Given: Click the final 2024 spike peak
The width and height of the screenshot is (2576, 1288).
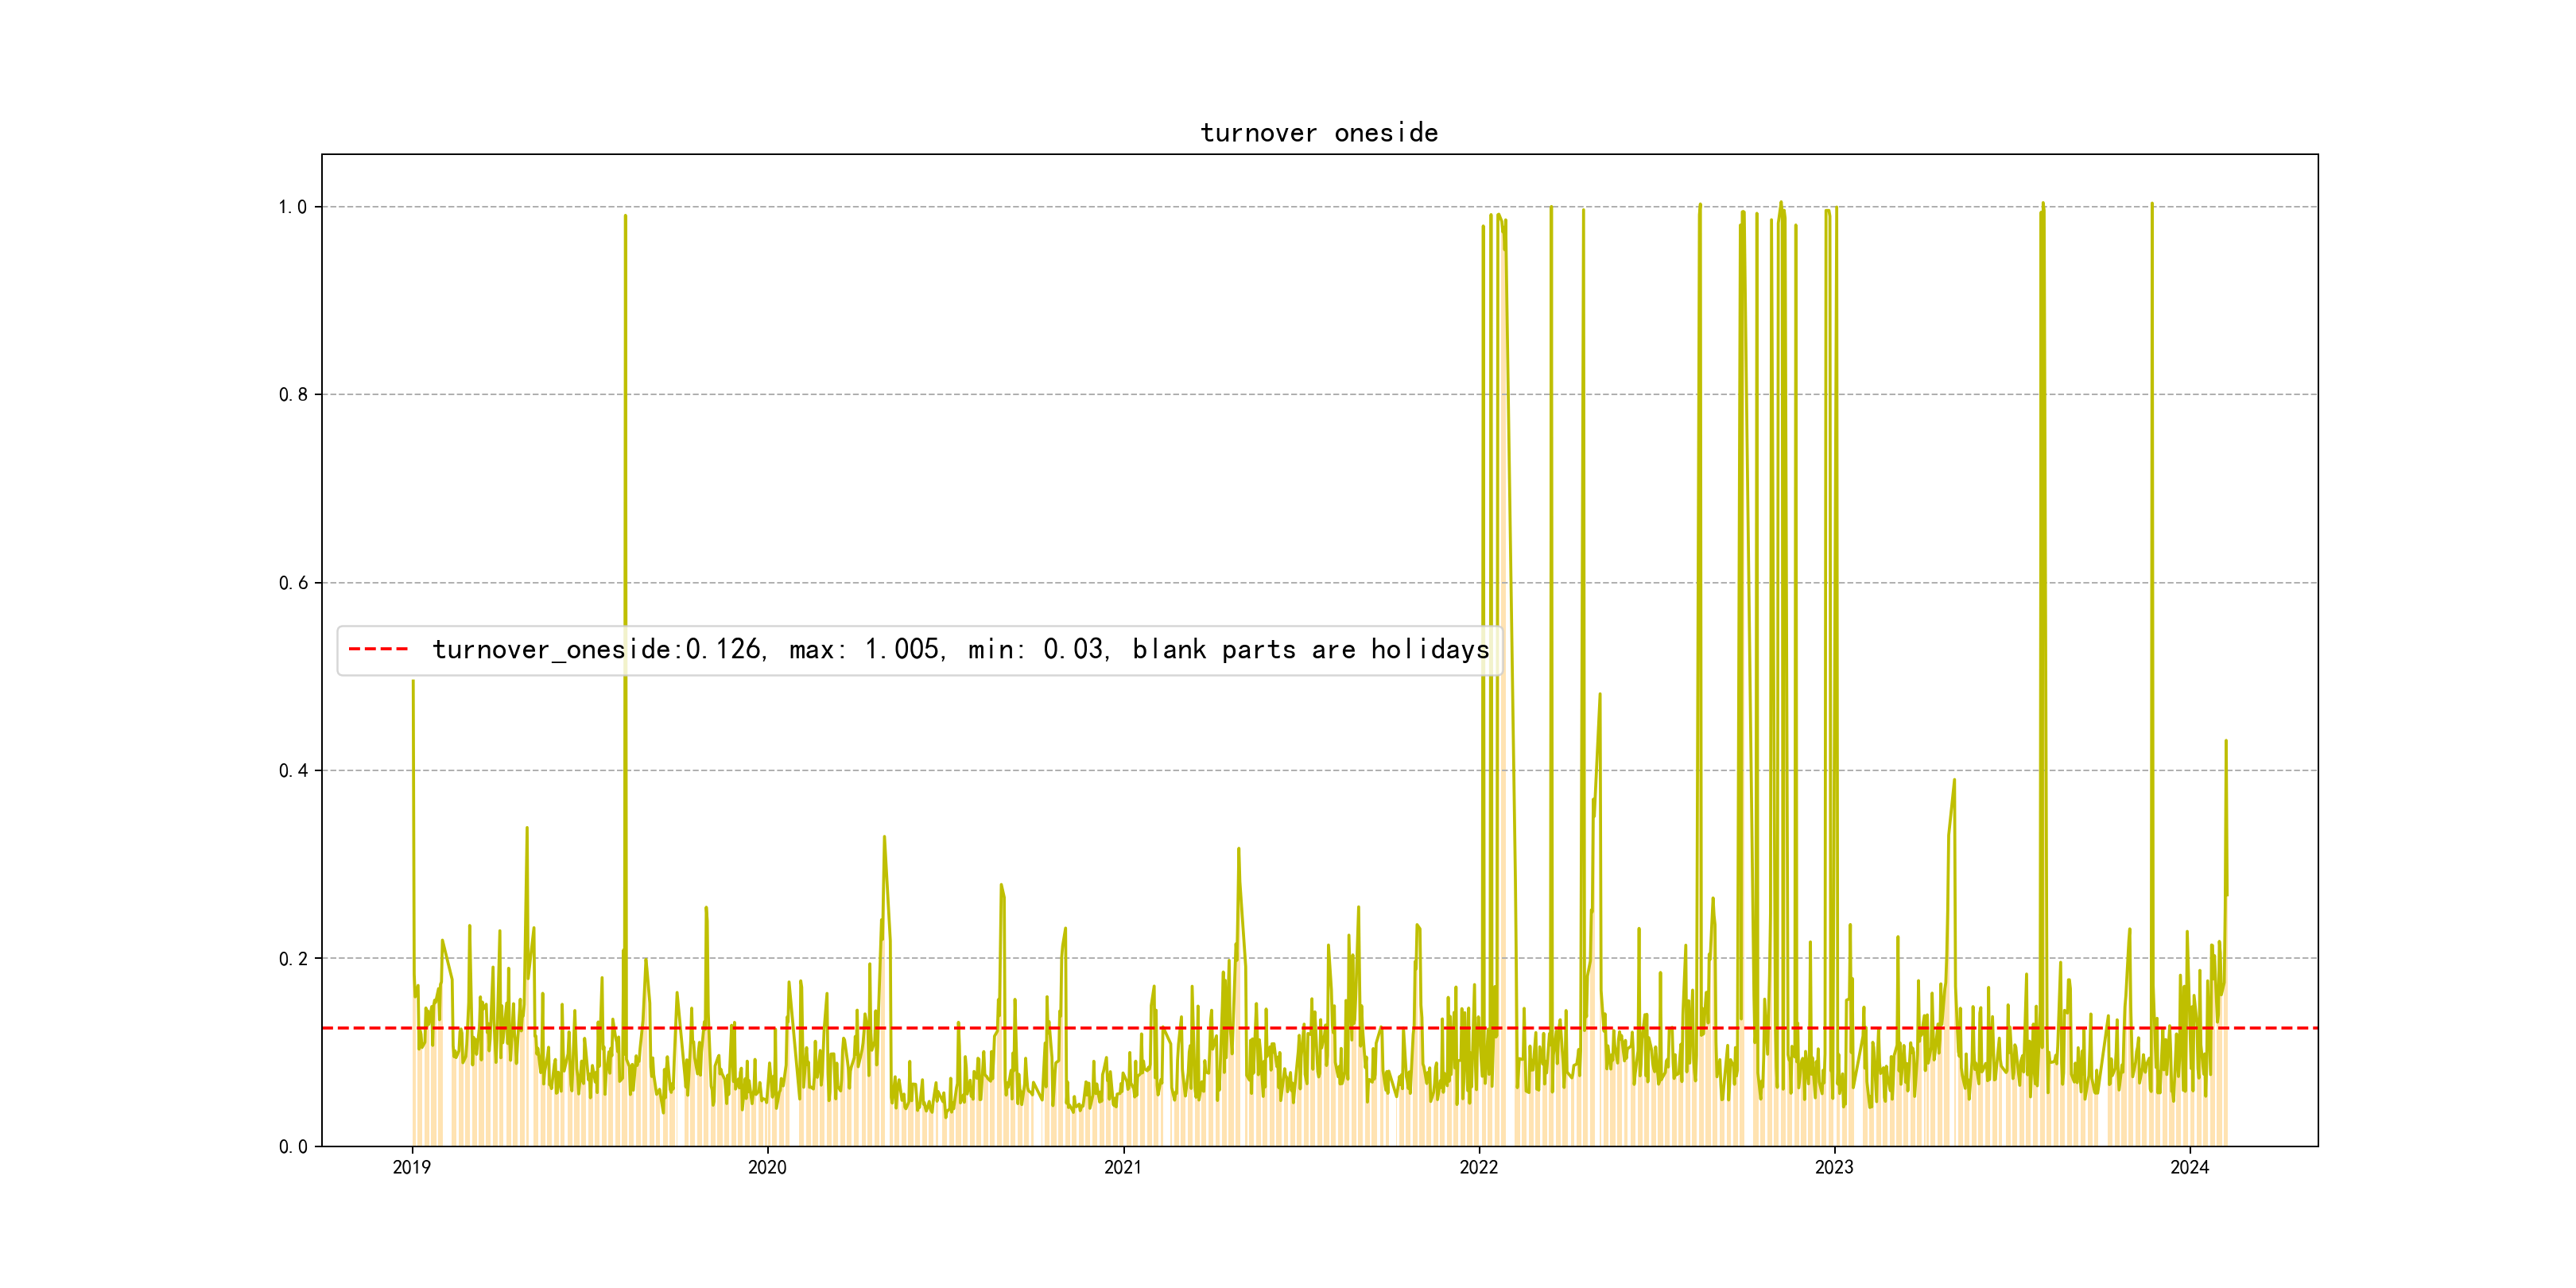Looking at the screenshot, I should point(2225,742).
